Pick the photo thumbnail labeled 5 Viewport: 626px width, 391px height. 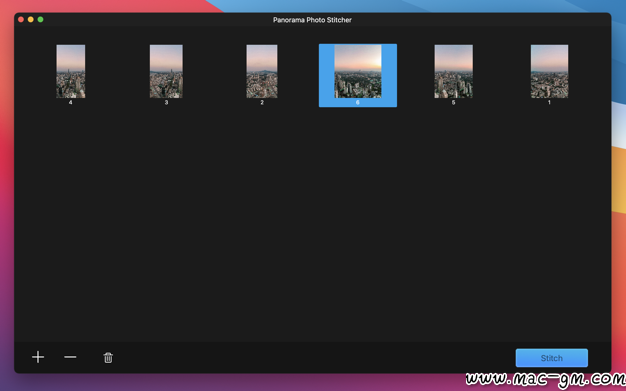coord(454,71)
